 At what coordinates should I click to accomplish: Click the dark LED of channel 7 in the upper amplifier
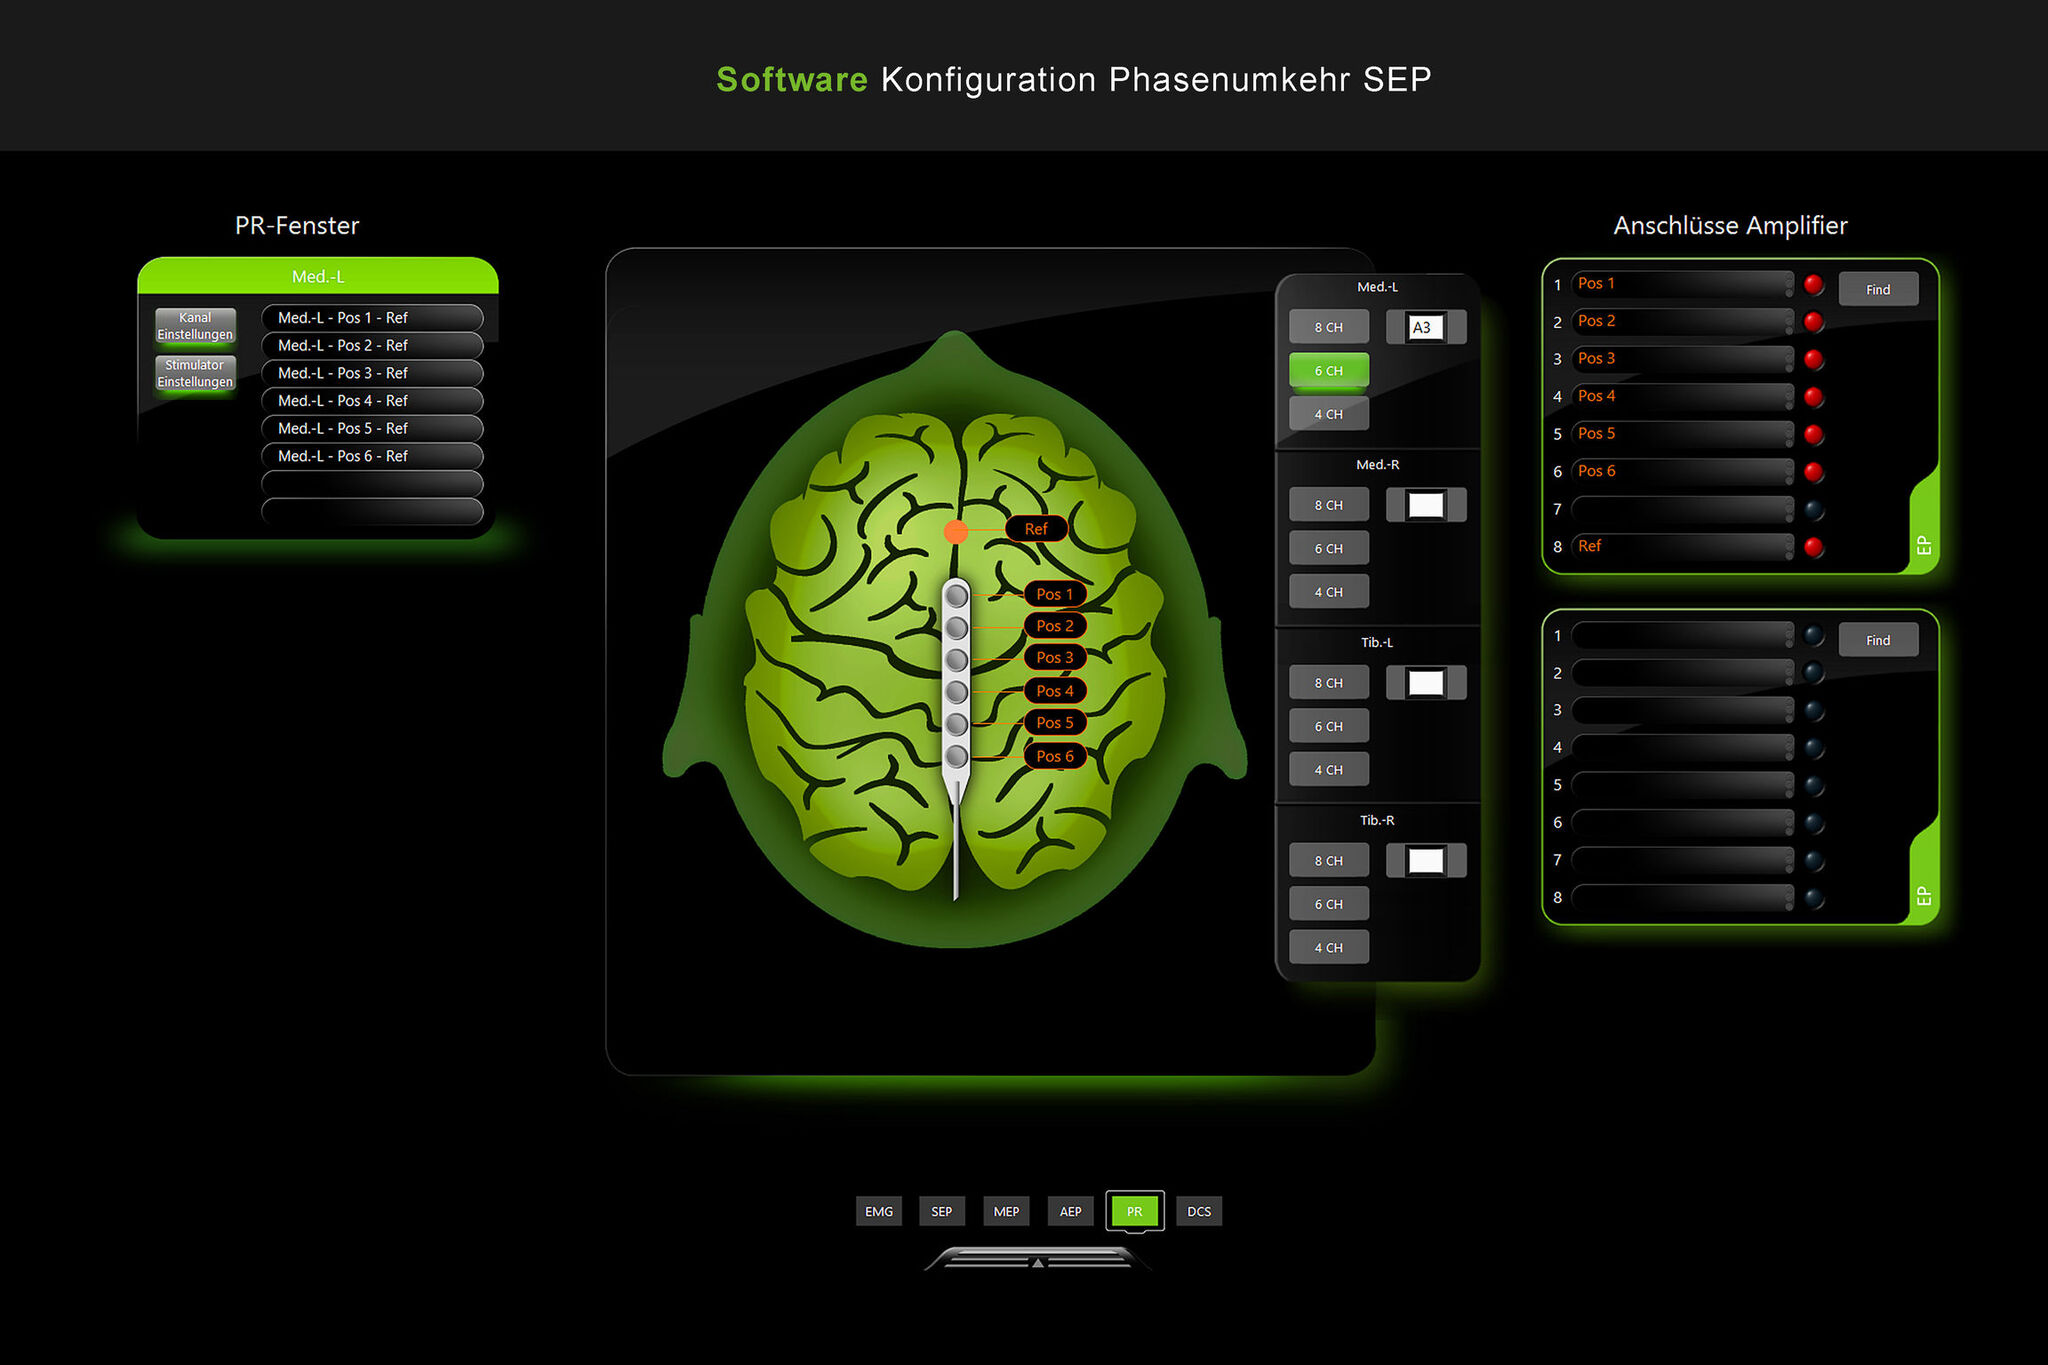pyautogui.click(x=1813, y=510)
